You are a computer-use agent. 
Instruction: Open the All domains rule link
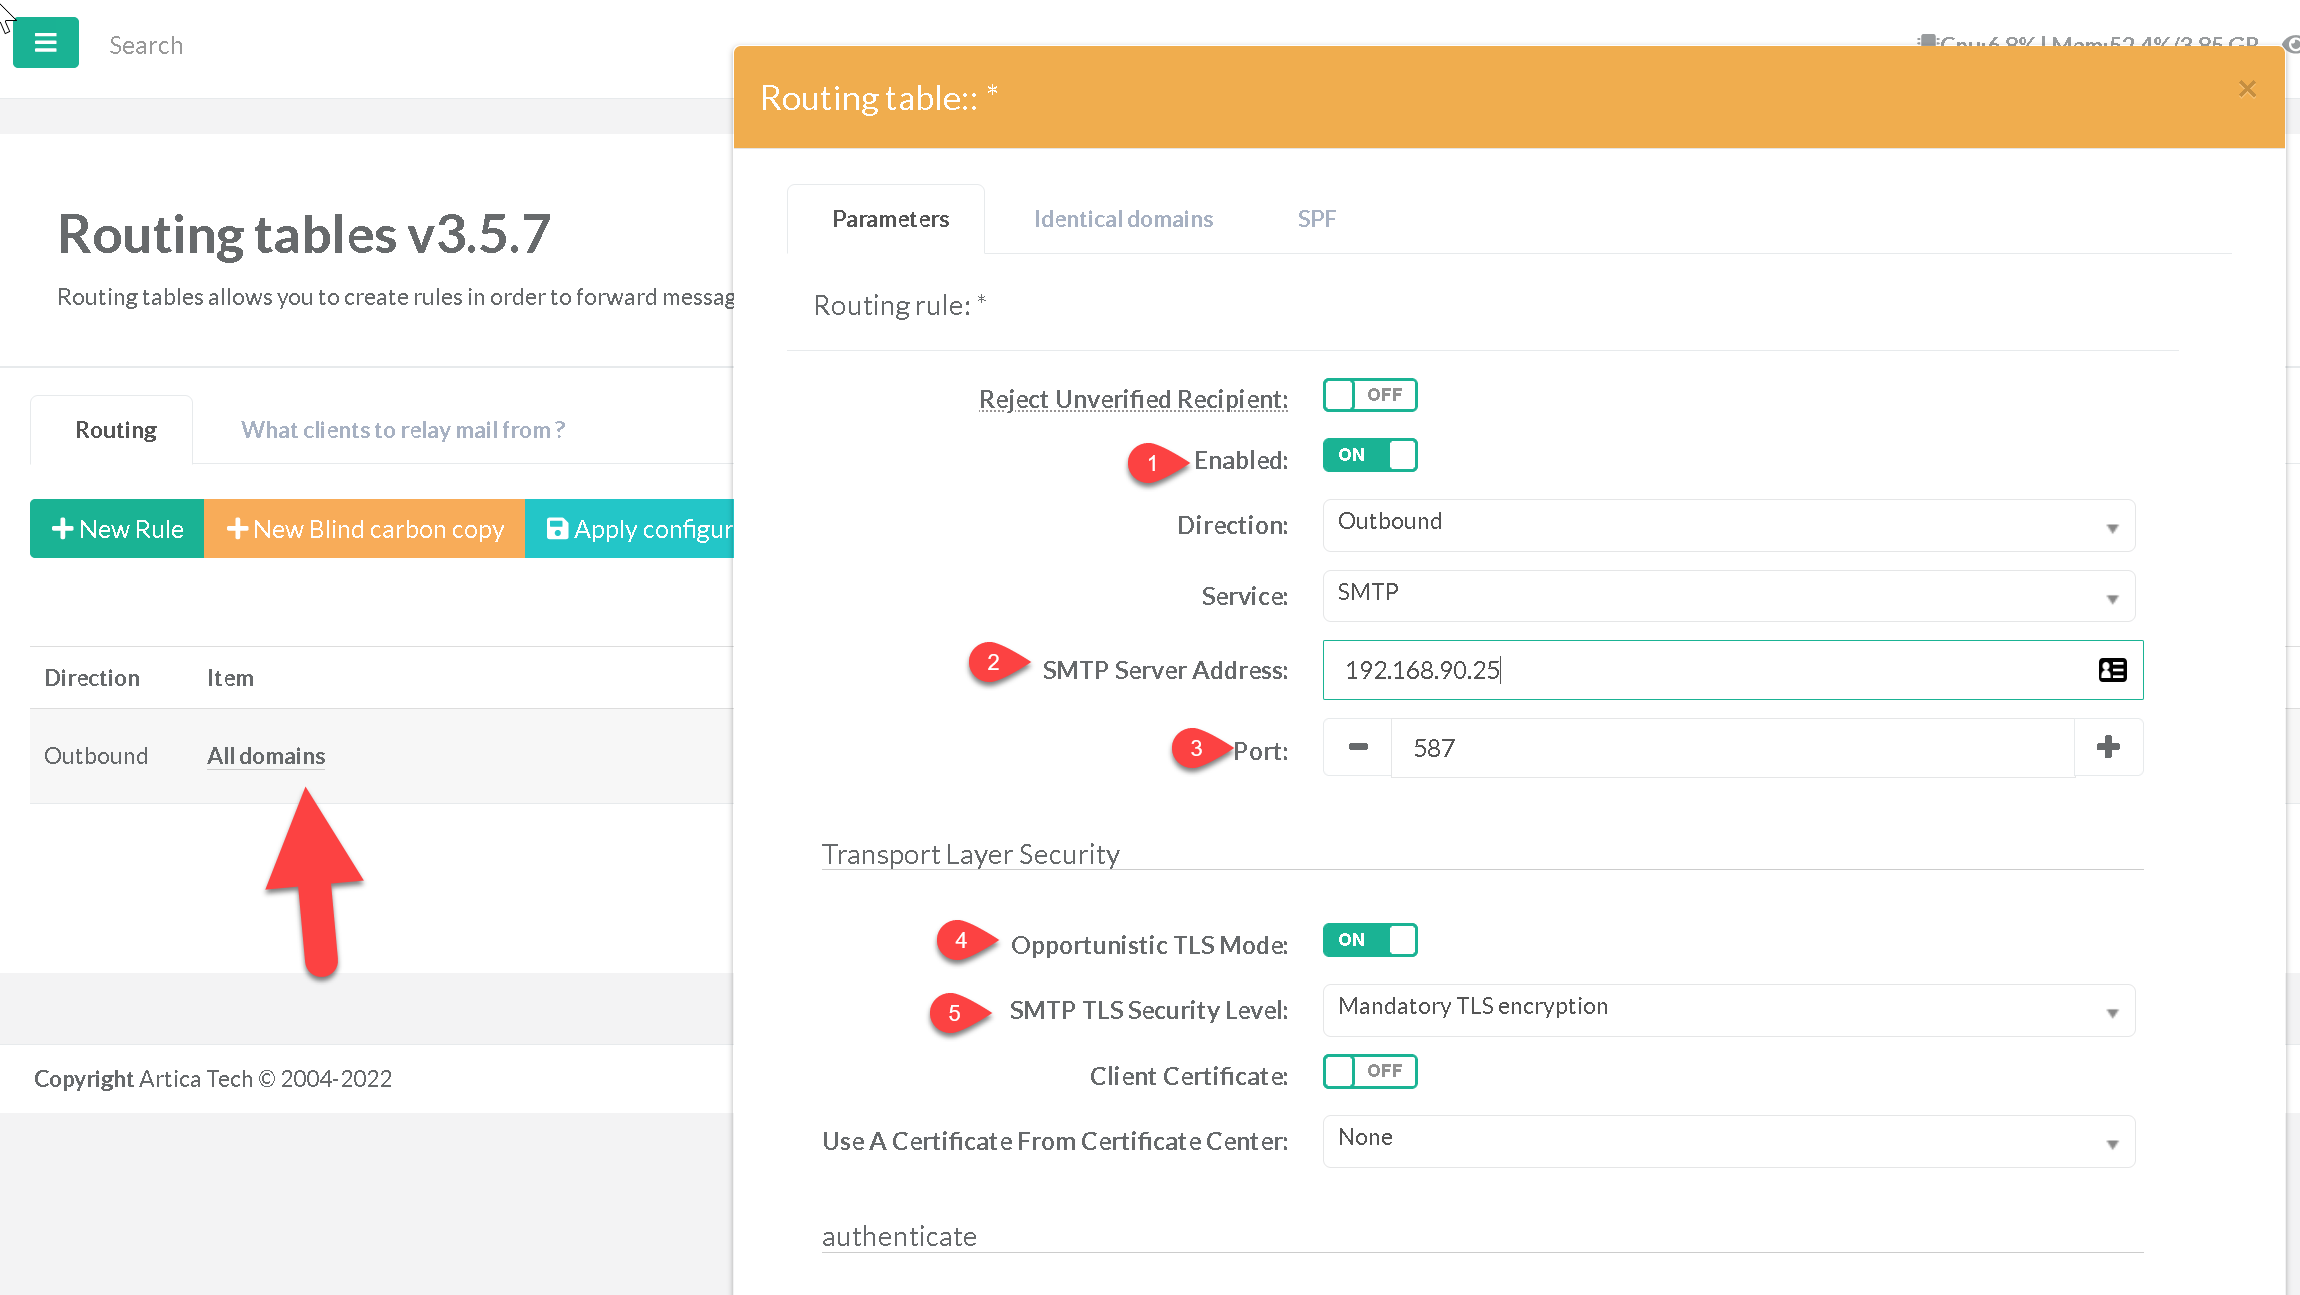click(266, 756)
